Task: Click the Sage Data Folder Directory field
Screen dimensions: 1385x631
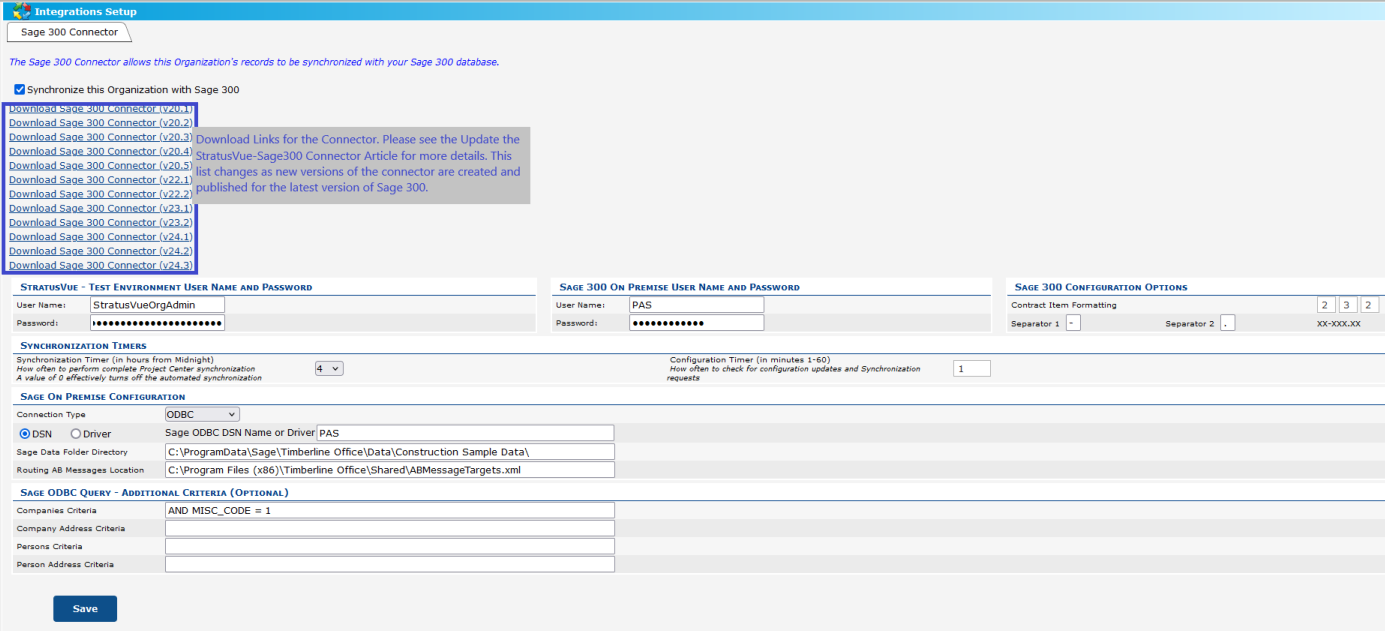Action: 390,452
